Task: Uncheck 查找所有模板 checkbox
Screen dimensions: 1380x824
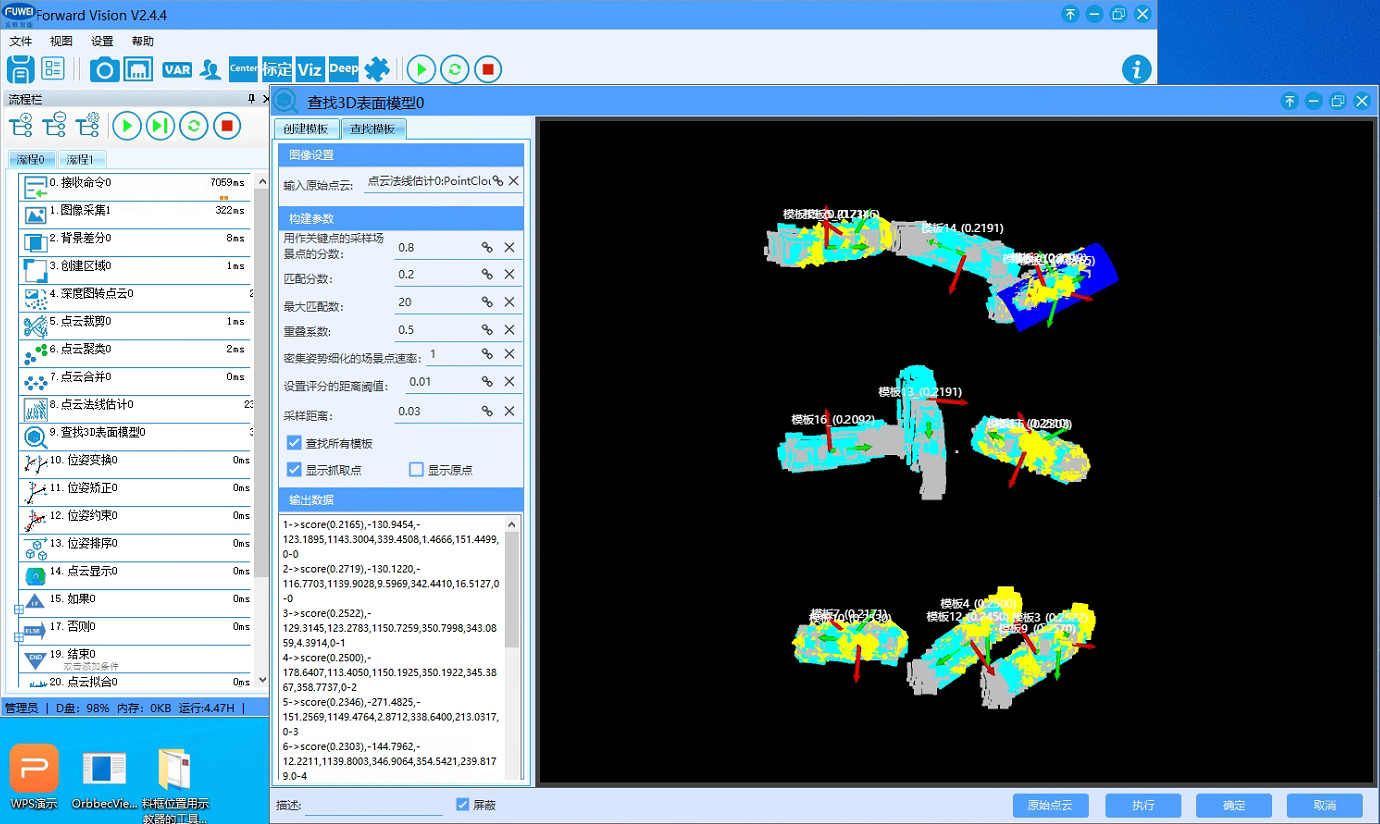Action: coord(294,443)
